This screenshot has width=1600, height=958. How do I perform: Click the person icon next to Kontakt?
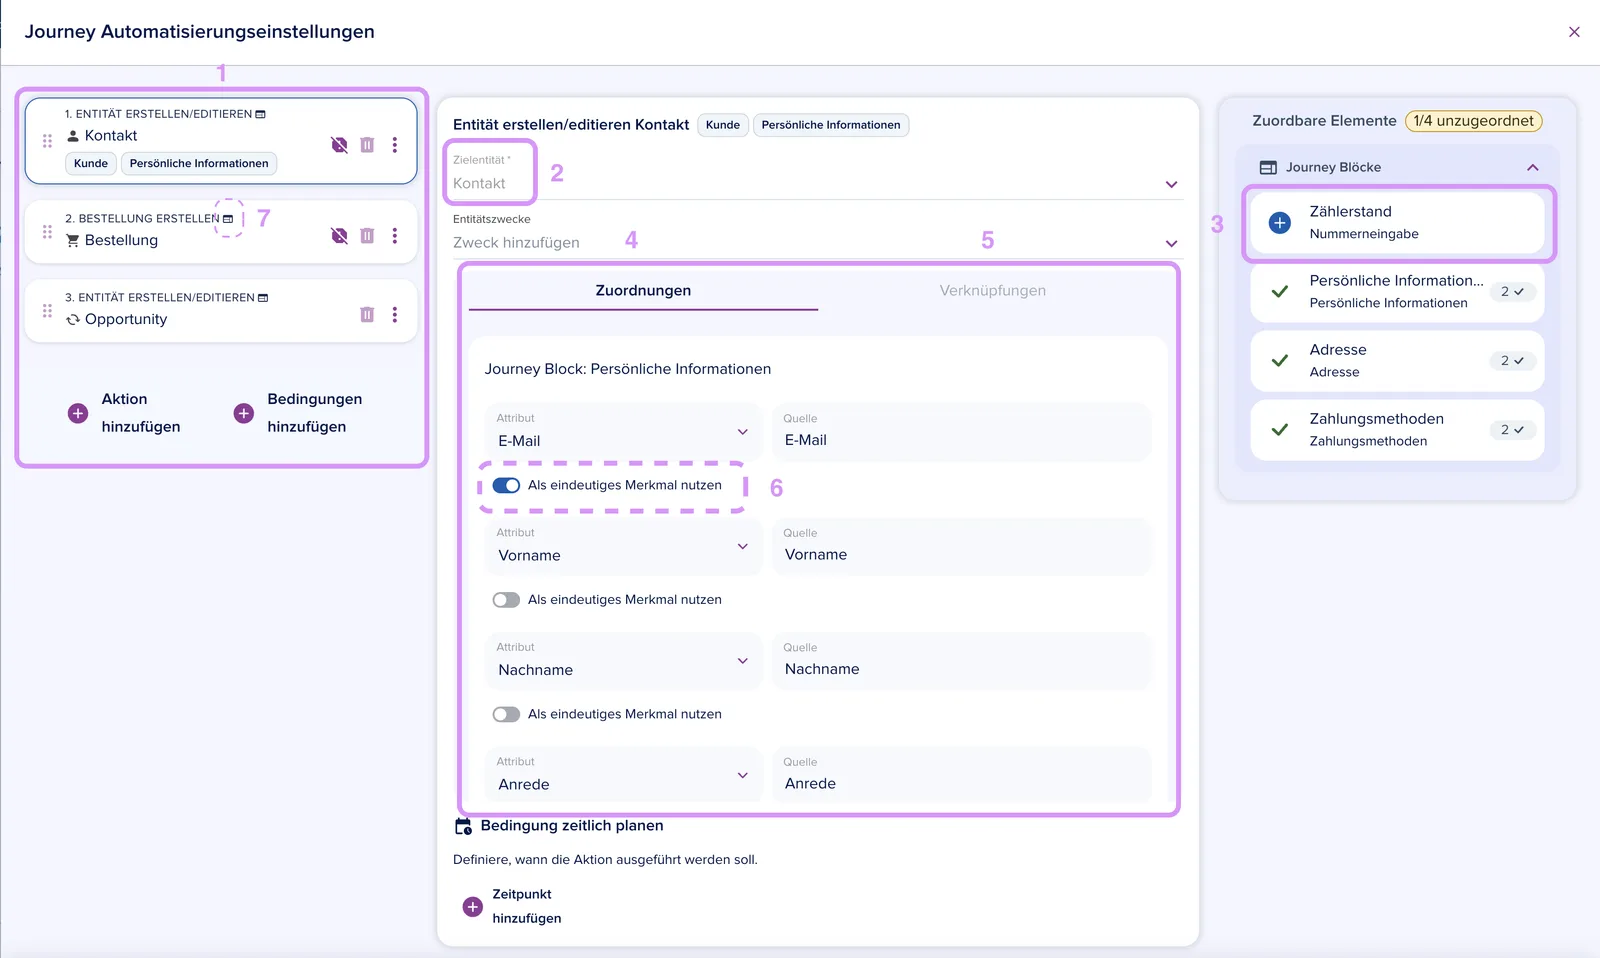(73, 136)
